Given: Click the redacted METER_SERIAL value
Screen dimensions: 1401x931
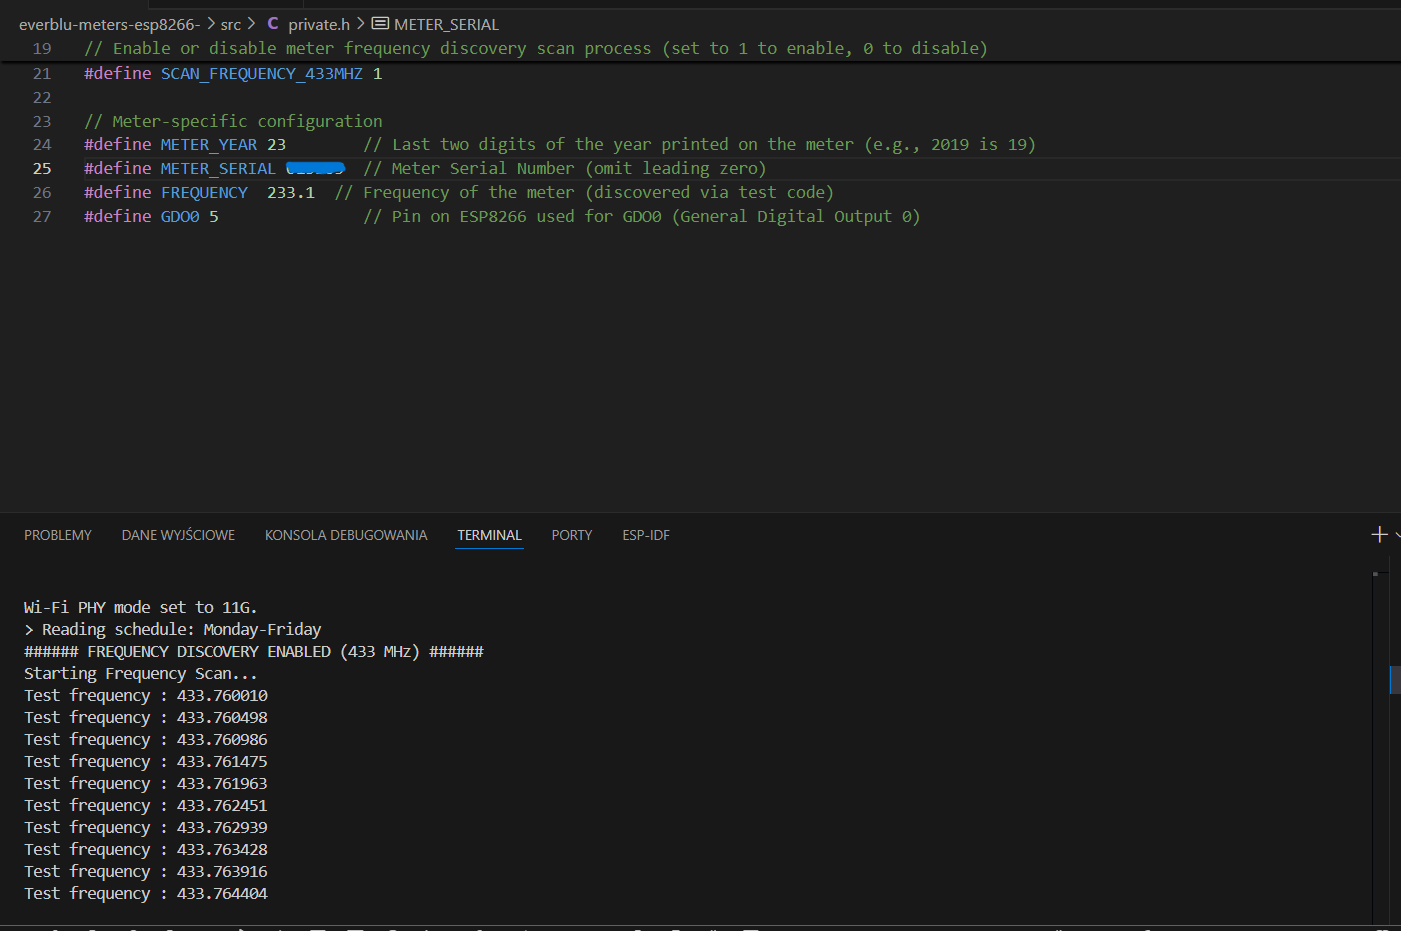Looking at the screenshot, I should pos(315,168).
